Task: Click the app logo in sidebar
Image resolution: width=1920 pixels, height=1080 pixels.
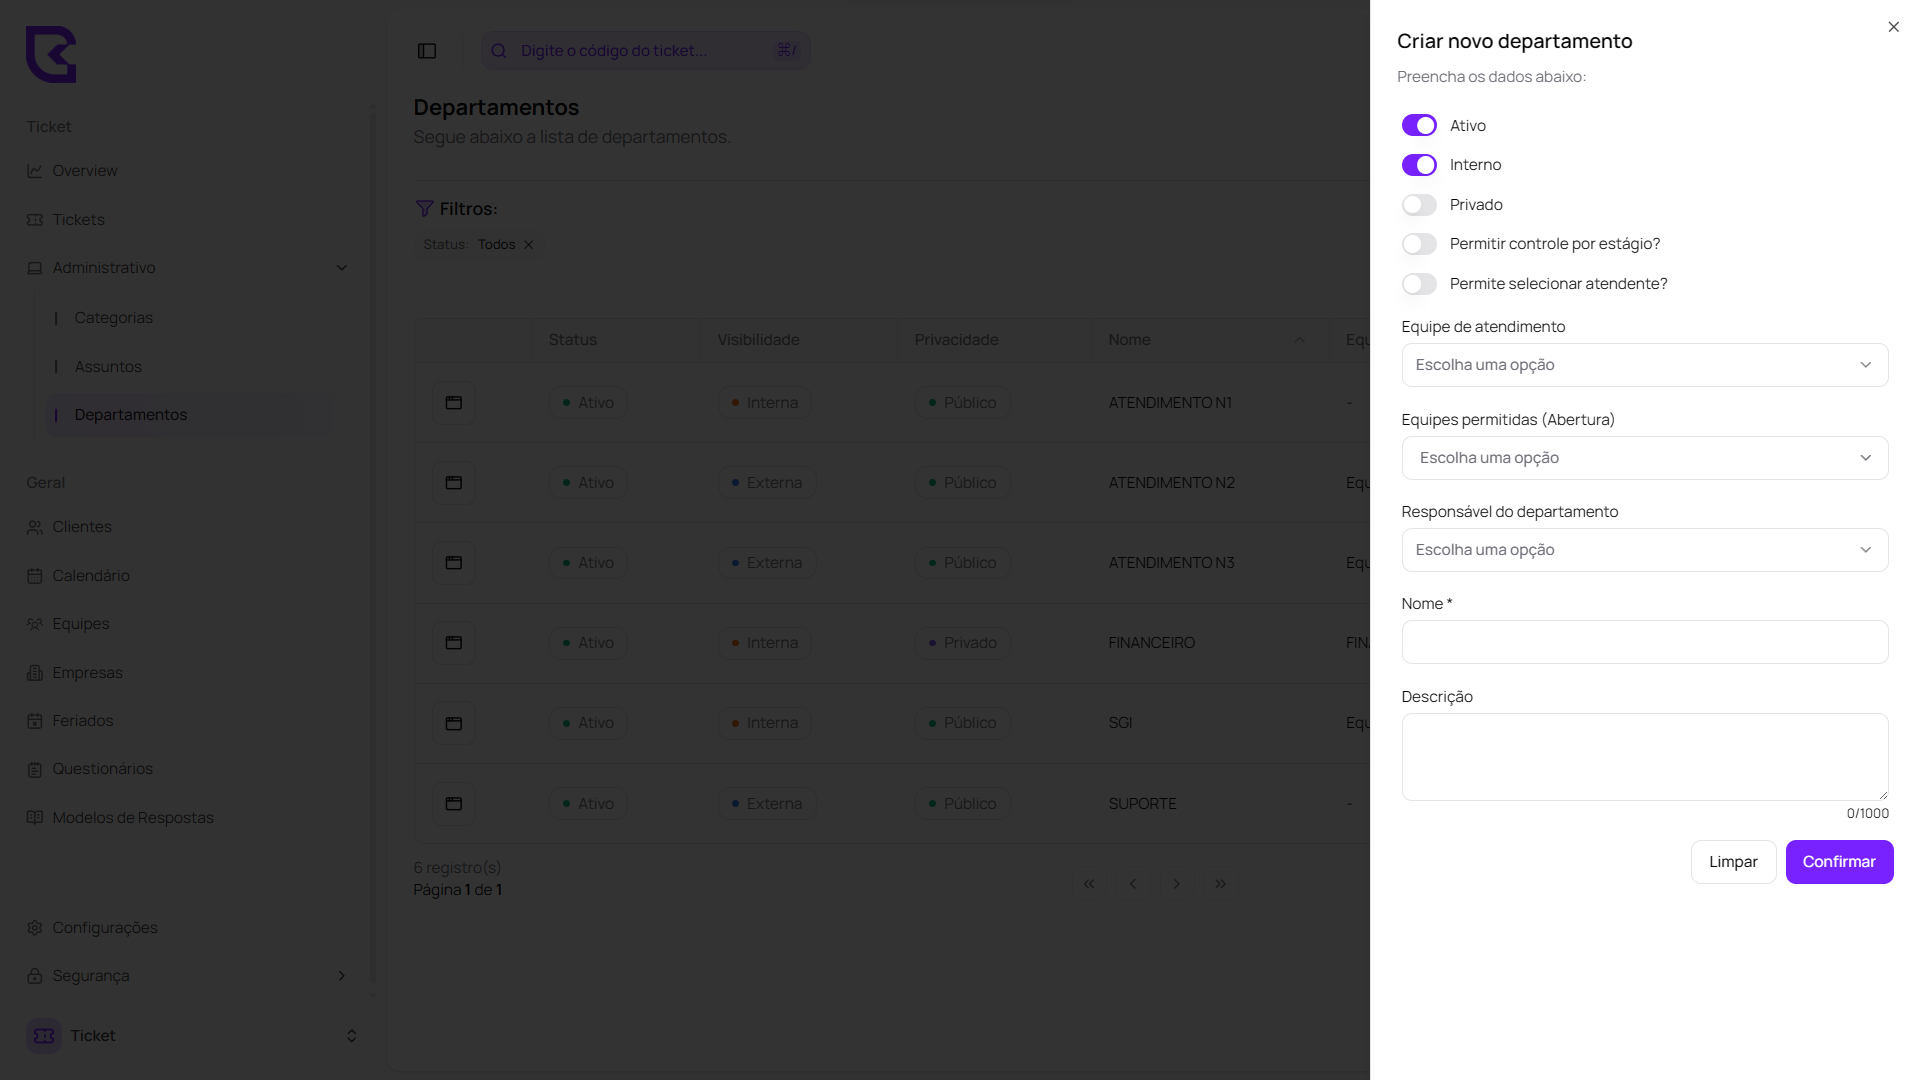Action: [51, 54]
